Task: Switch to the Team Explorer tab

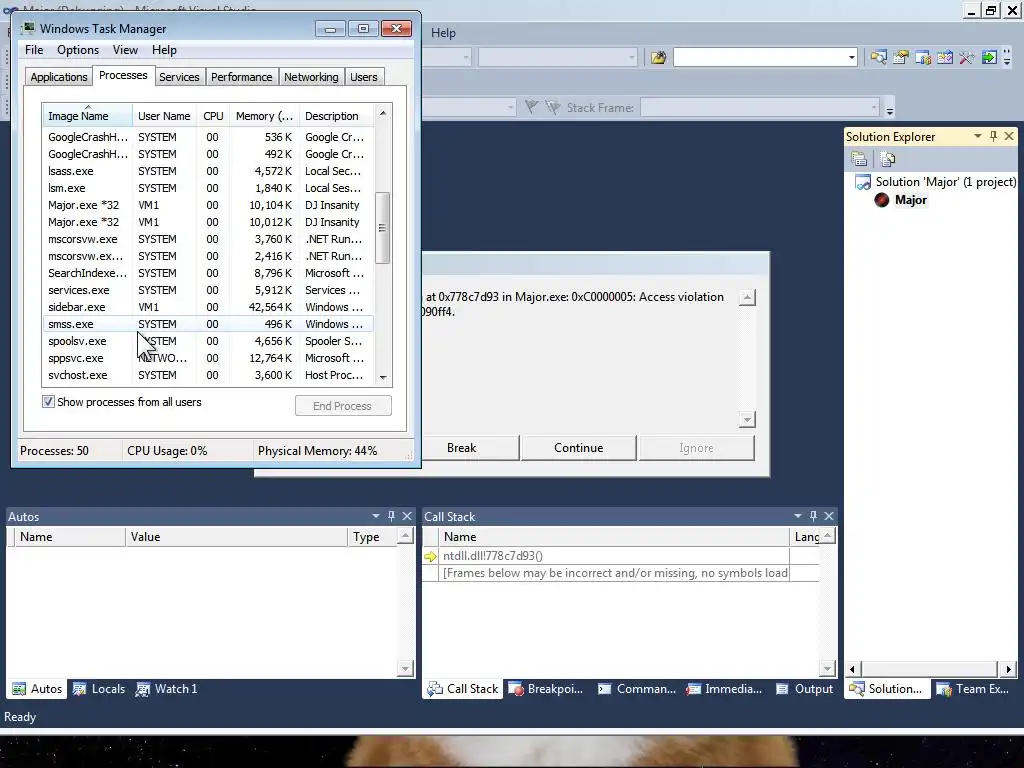Action: (x=973, y=688)
